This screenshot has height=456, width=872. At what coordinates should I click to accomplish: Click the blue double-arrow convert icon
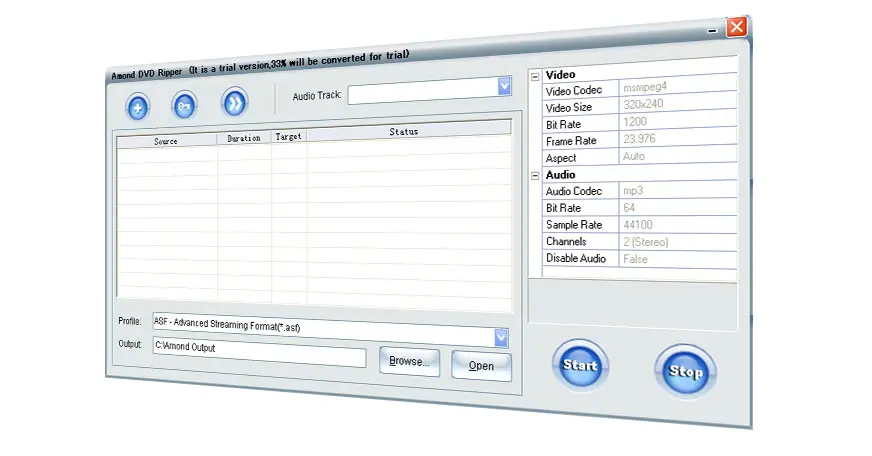click(234, 102)
